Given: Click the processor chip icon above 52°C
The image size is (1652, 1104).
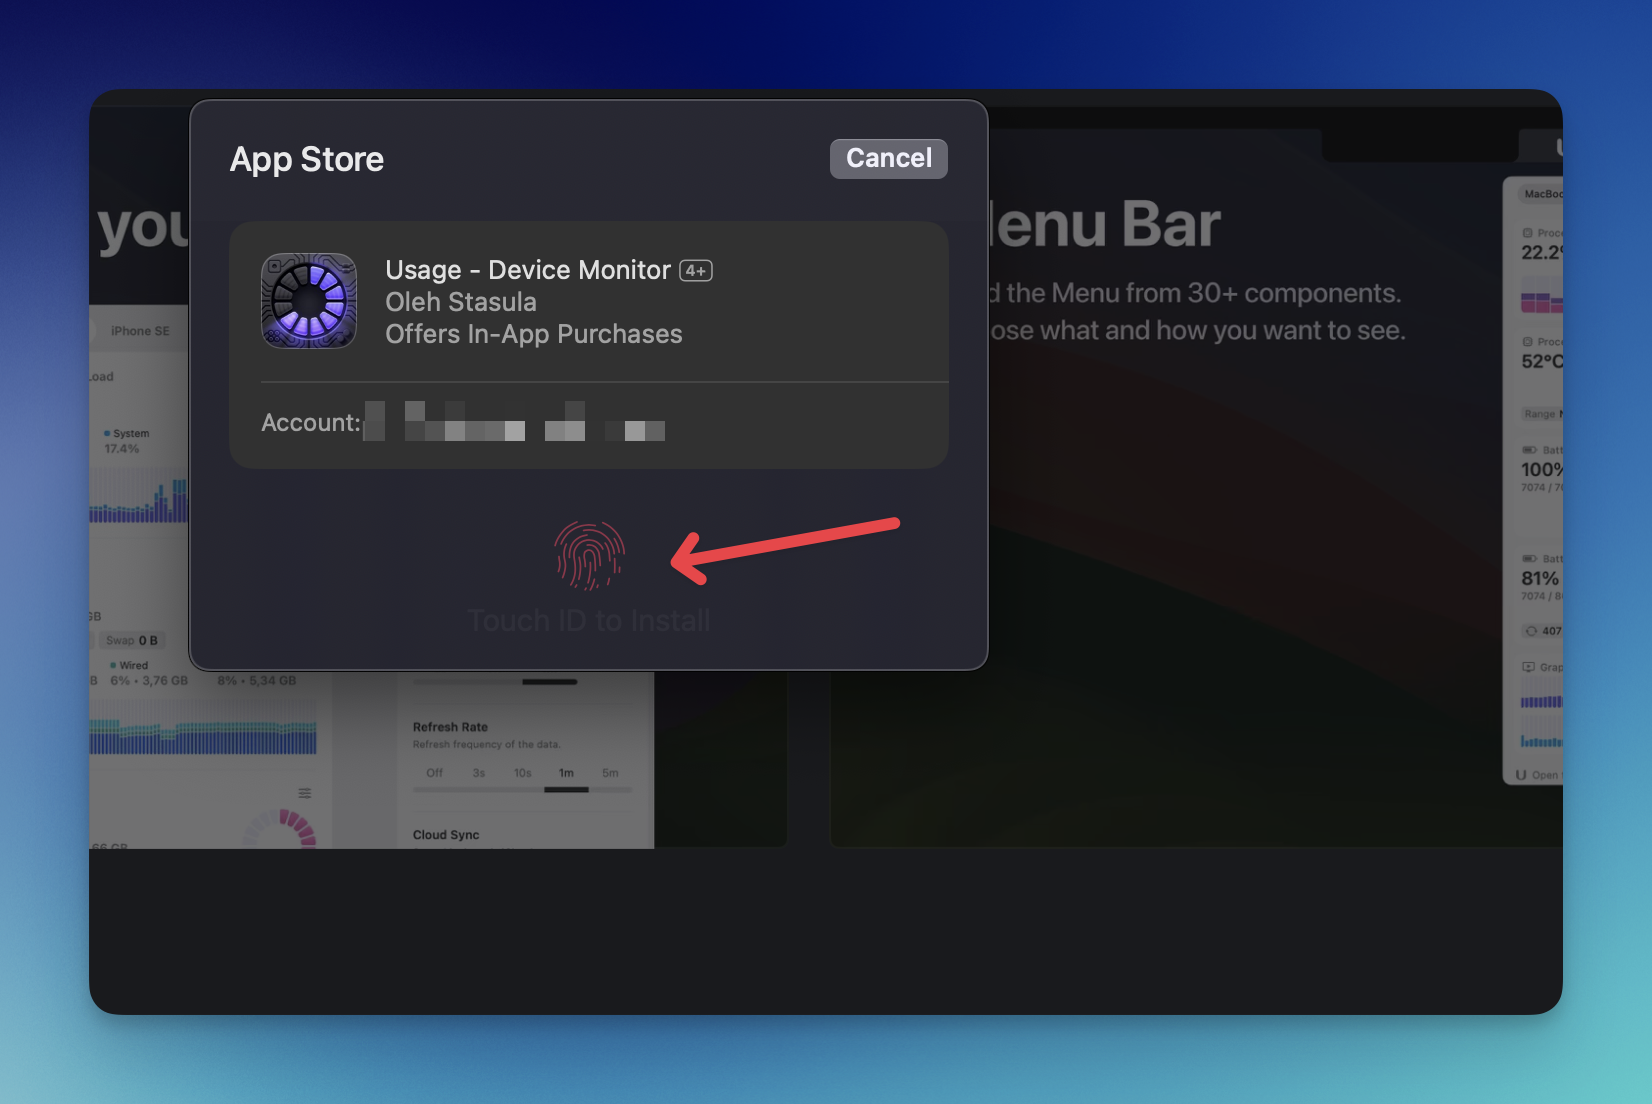Looking at the screenshot, I should [x=1527, y=342].
